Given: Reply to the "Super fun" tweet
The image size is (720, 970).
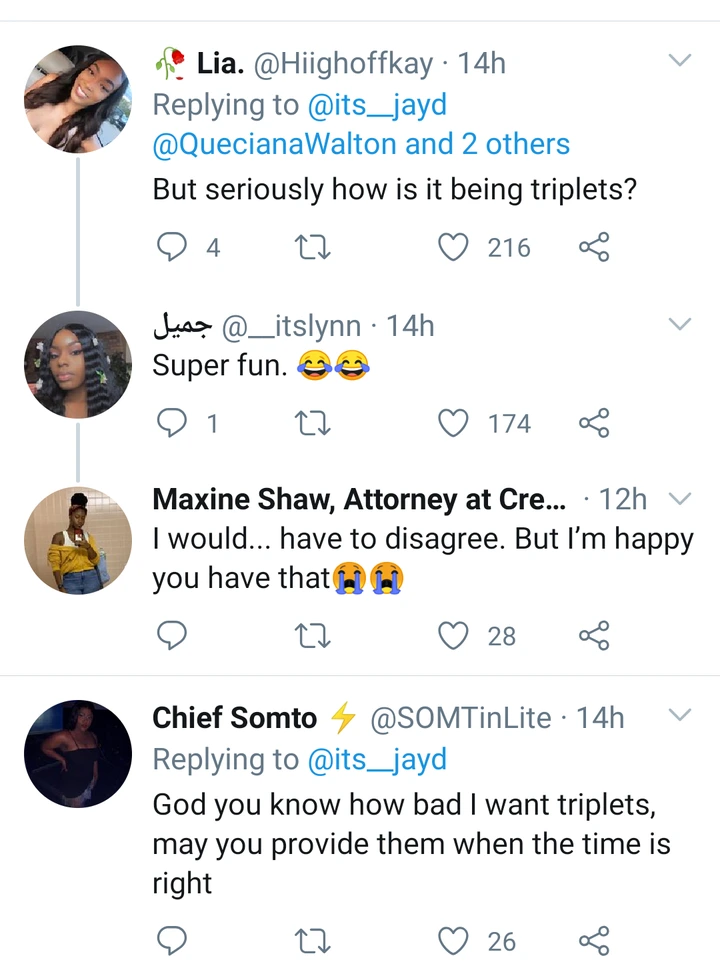Looking at the screenshot, I should (x=174, y=424).
